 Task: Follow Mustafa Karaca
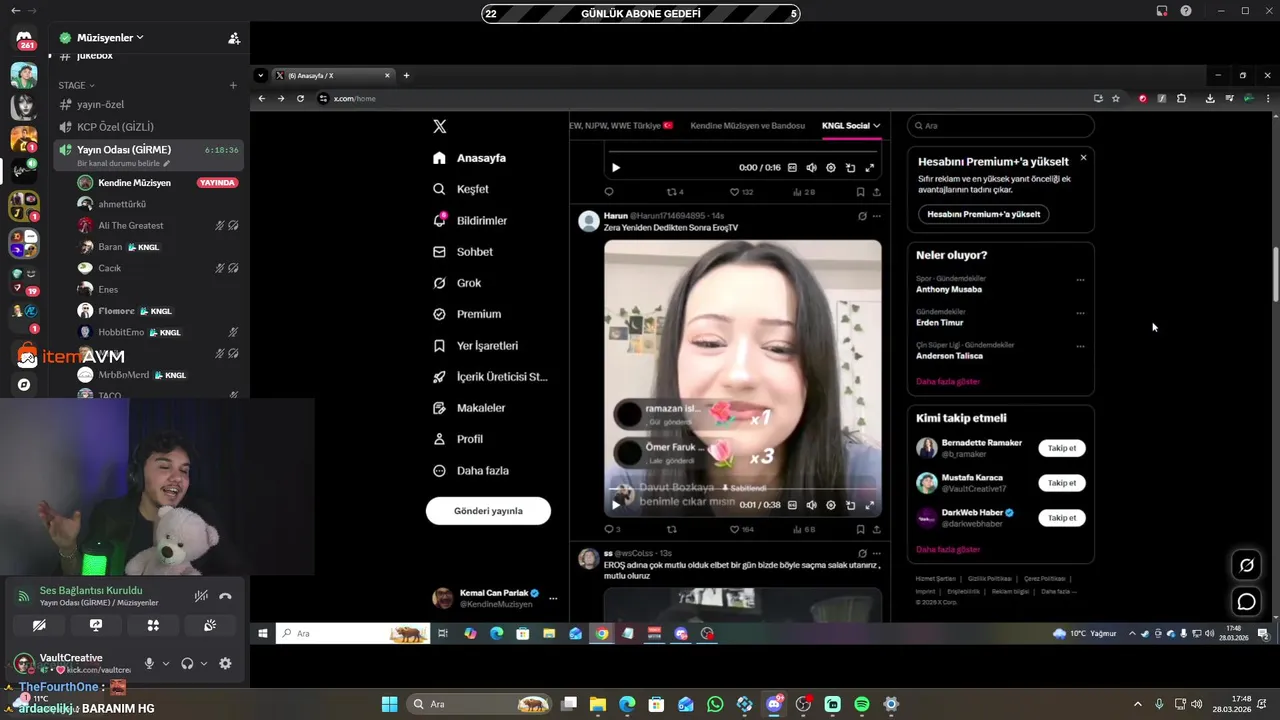pyautogui.click(x=1062, y=483)
